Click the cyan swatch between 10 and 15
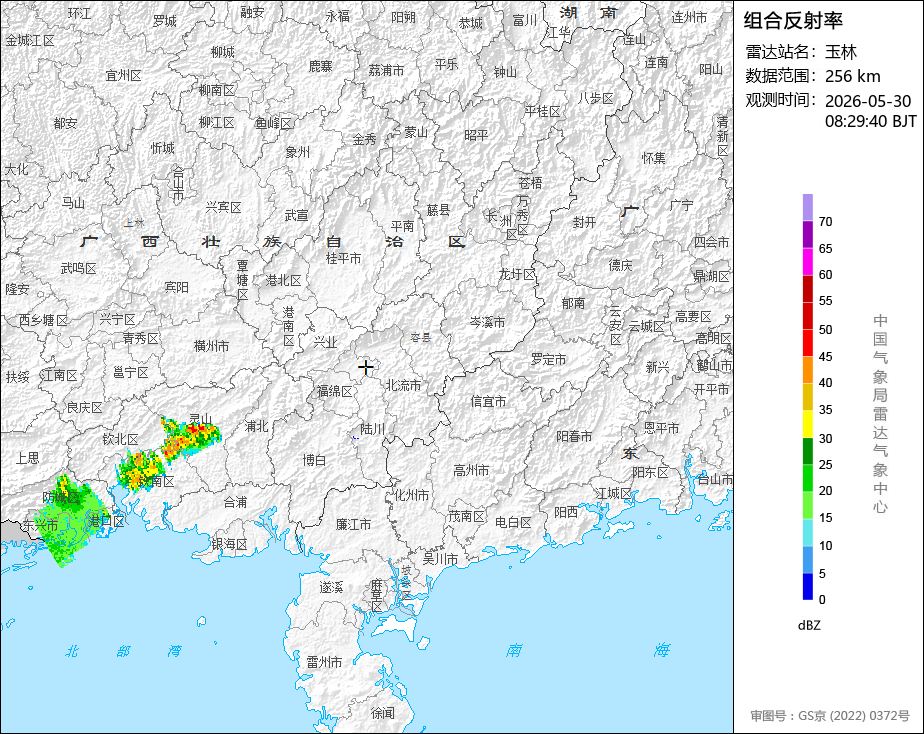 point(807,532)
